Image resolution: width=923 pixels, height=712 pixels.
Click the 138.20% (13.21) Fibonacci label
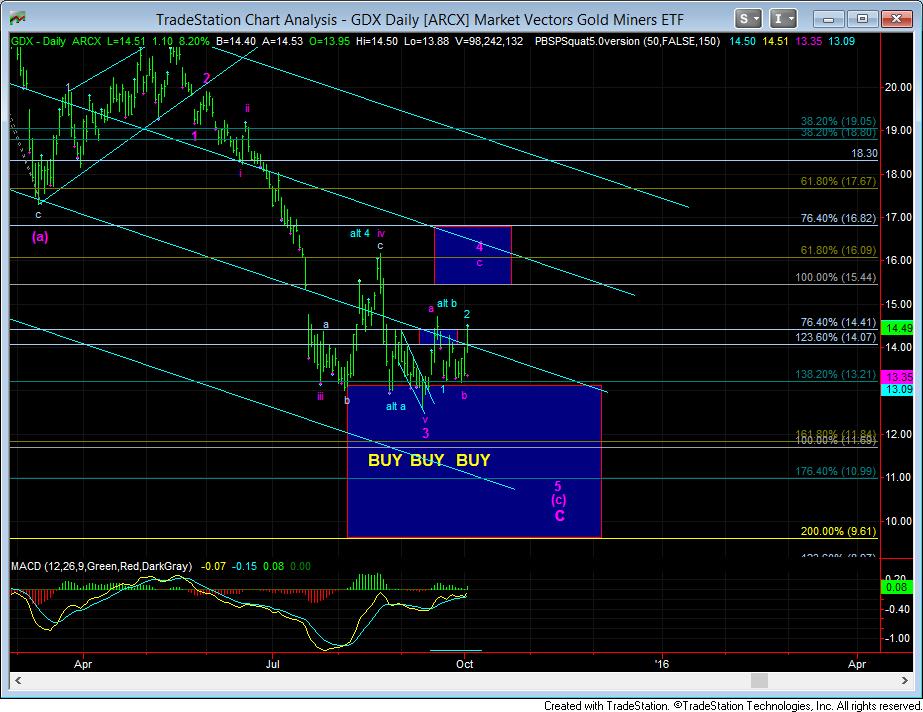tap(836, 374)
